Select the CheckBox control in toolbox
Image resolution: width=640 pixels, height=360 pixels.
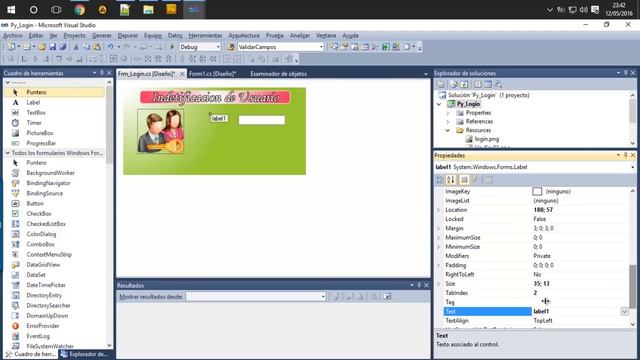[x=39, y=214]
